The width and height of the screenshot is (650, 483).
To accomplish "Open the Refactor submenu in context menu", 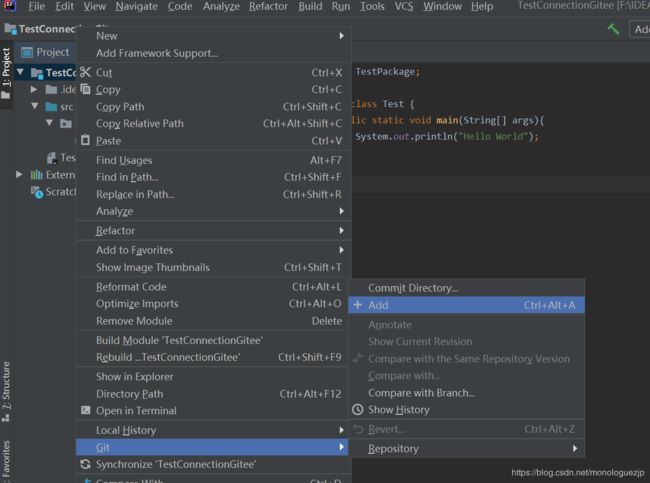I will [214, 231].
